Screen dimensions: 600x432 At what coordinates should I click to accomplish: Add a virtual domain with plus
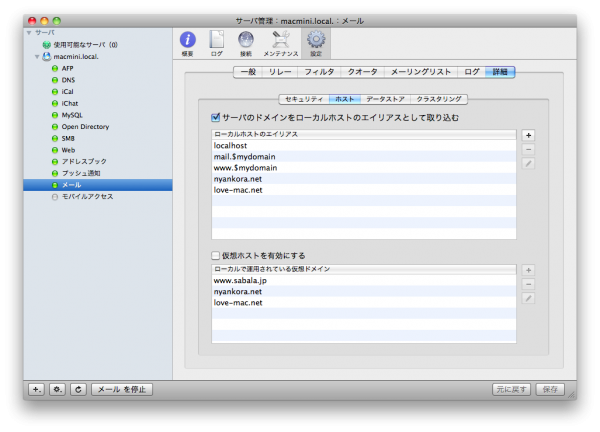click(528, 270)
